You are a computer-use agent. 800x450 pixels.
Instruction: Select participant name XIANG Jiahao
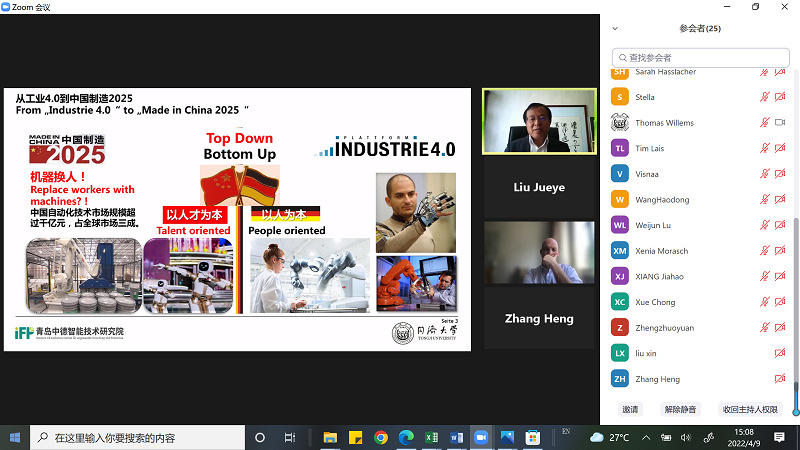tap(659, 276)
